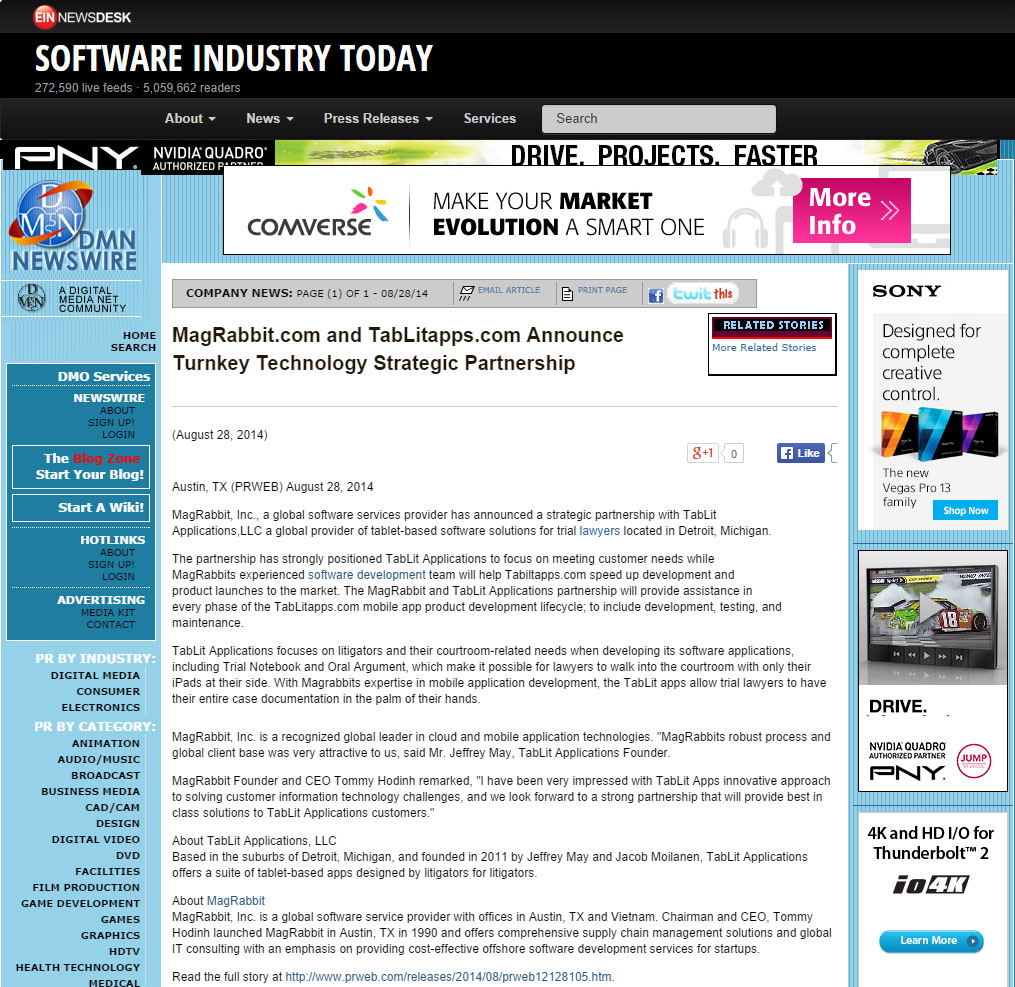Open the DIGITAL VIDEO category
Screen dimensions: 1015x987
pos(96,839)
